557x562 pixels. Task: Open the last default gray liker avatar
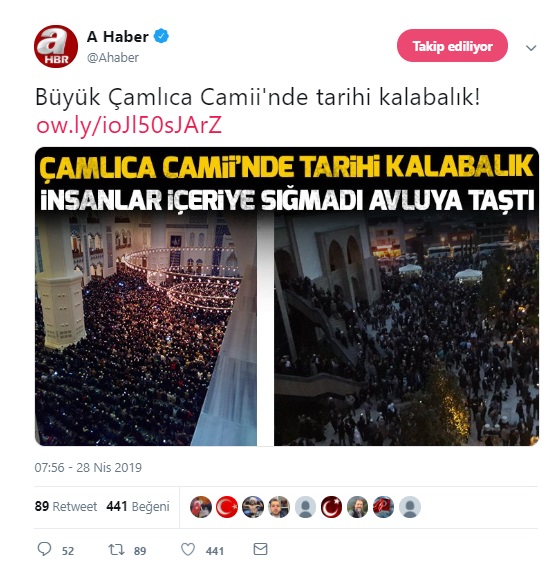(x=410, y=507)
